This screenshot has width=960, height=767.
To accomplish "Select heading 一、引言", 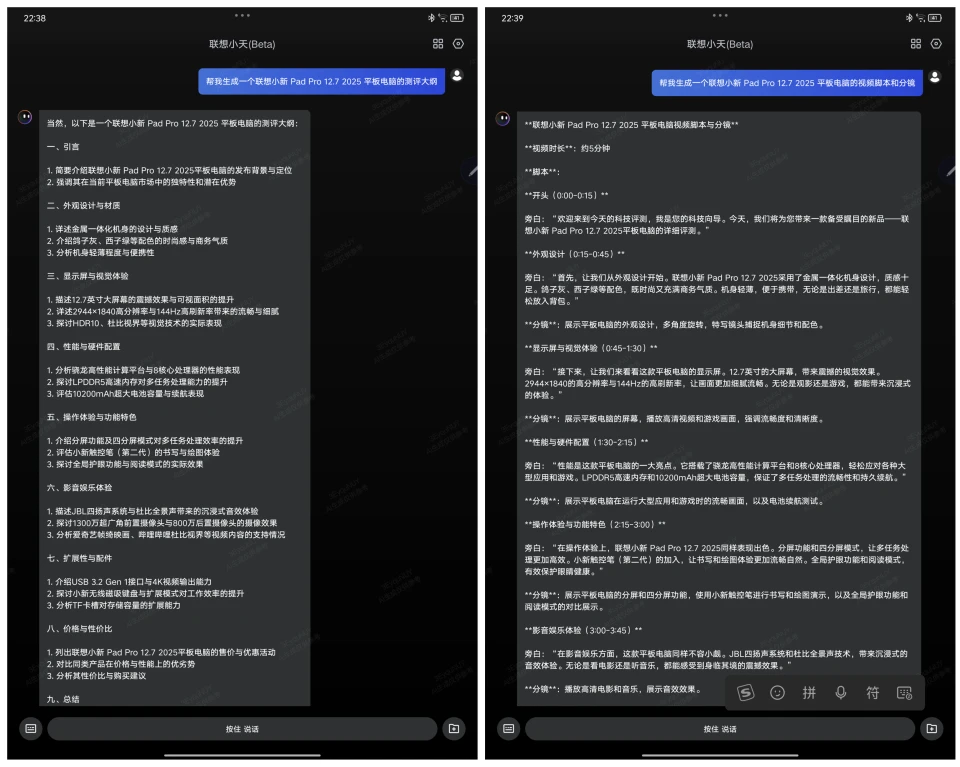I will point(63,146).
